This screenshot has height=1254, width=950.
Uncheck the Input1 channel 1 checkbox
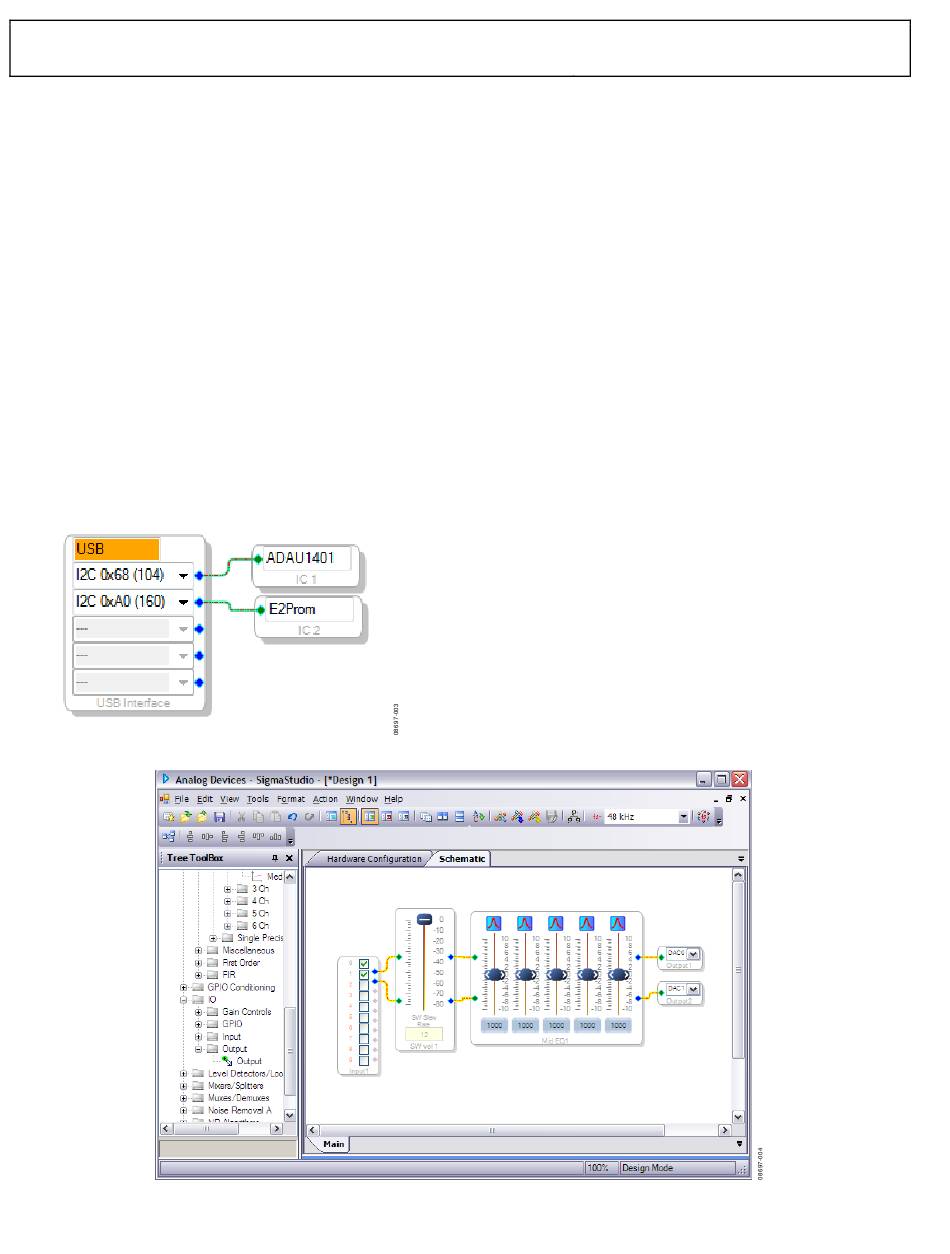click(x=364, y=976)
